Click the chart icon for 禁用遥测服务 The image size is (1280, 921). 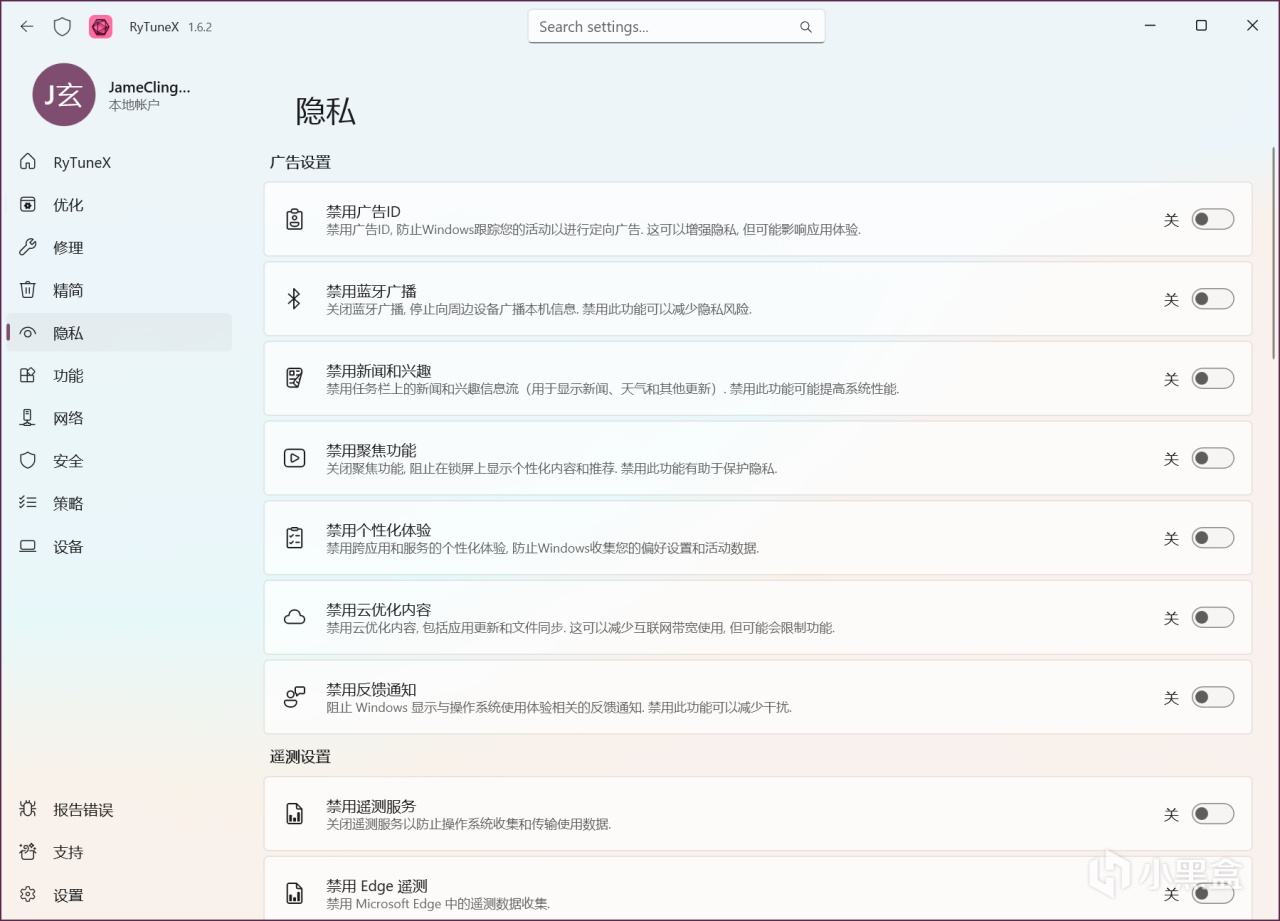tap(294, 814)
